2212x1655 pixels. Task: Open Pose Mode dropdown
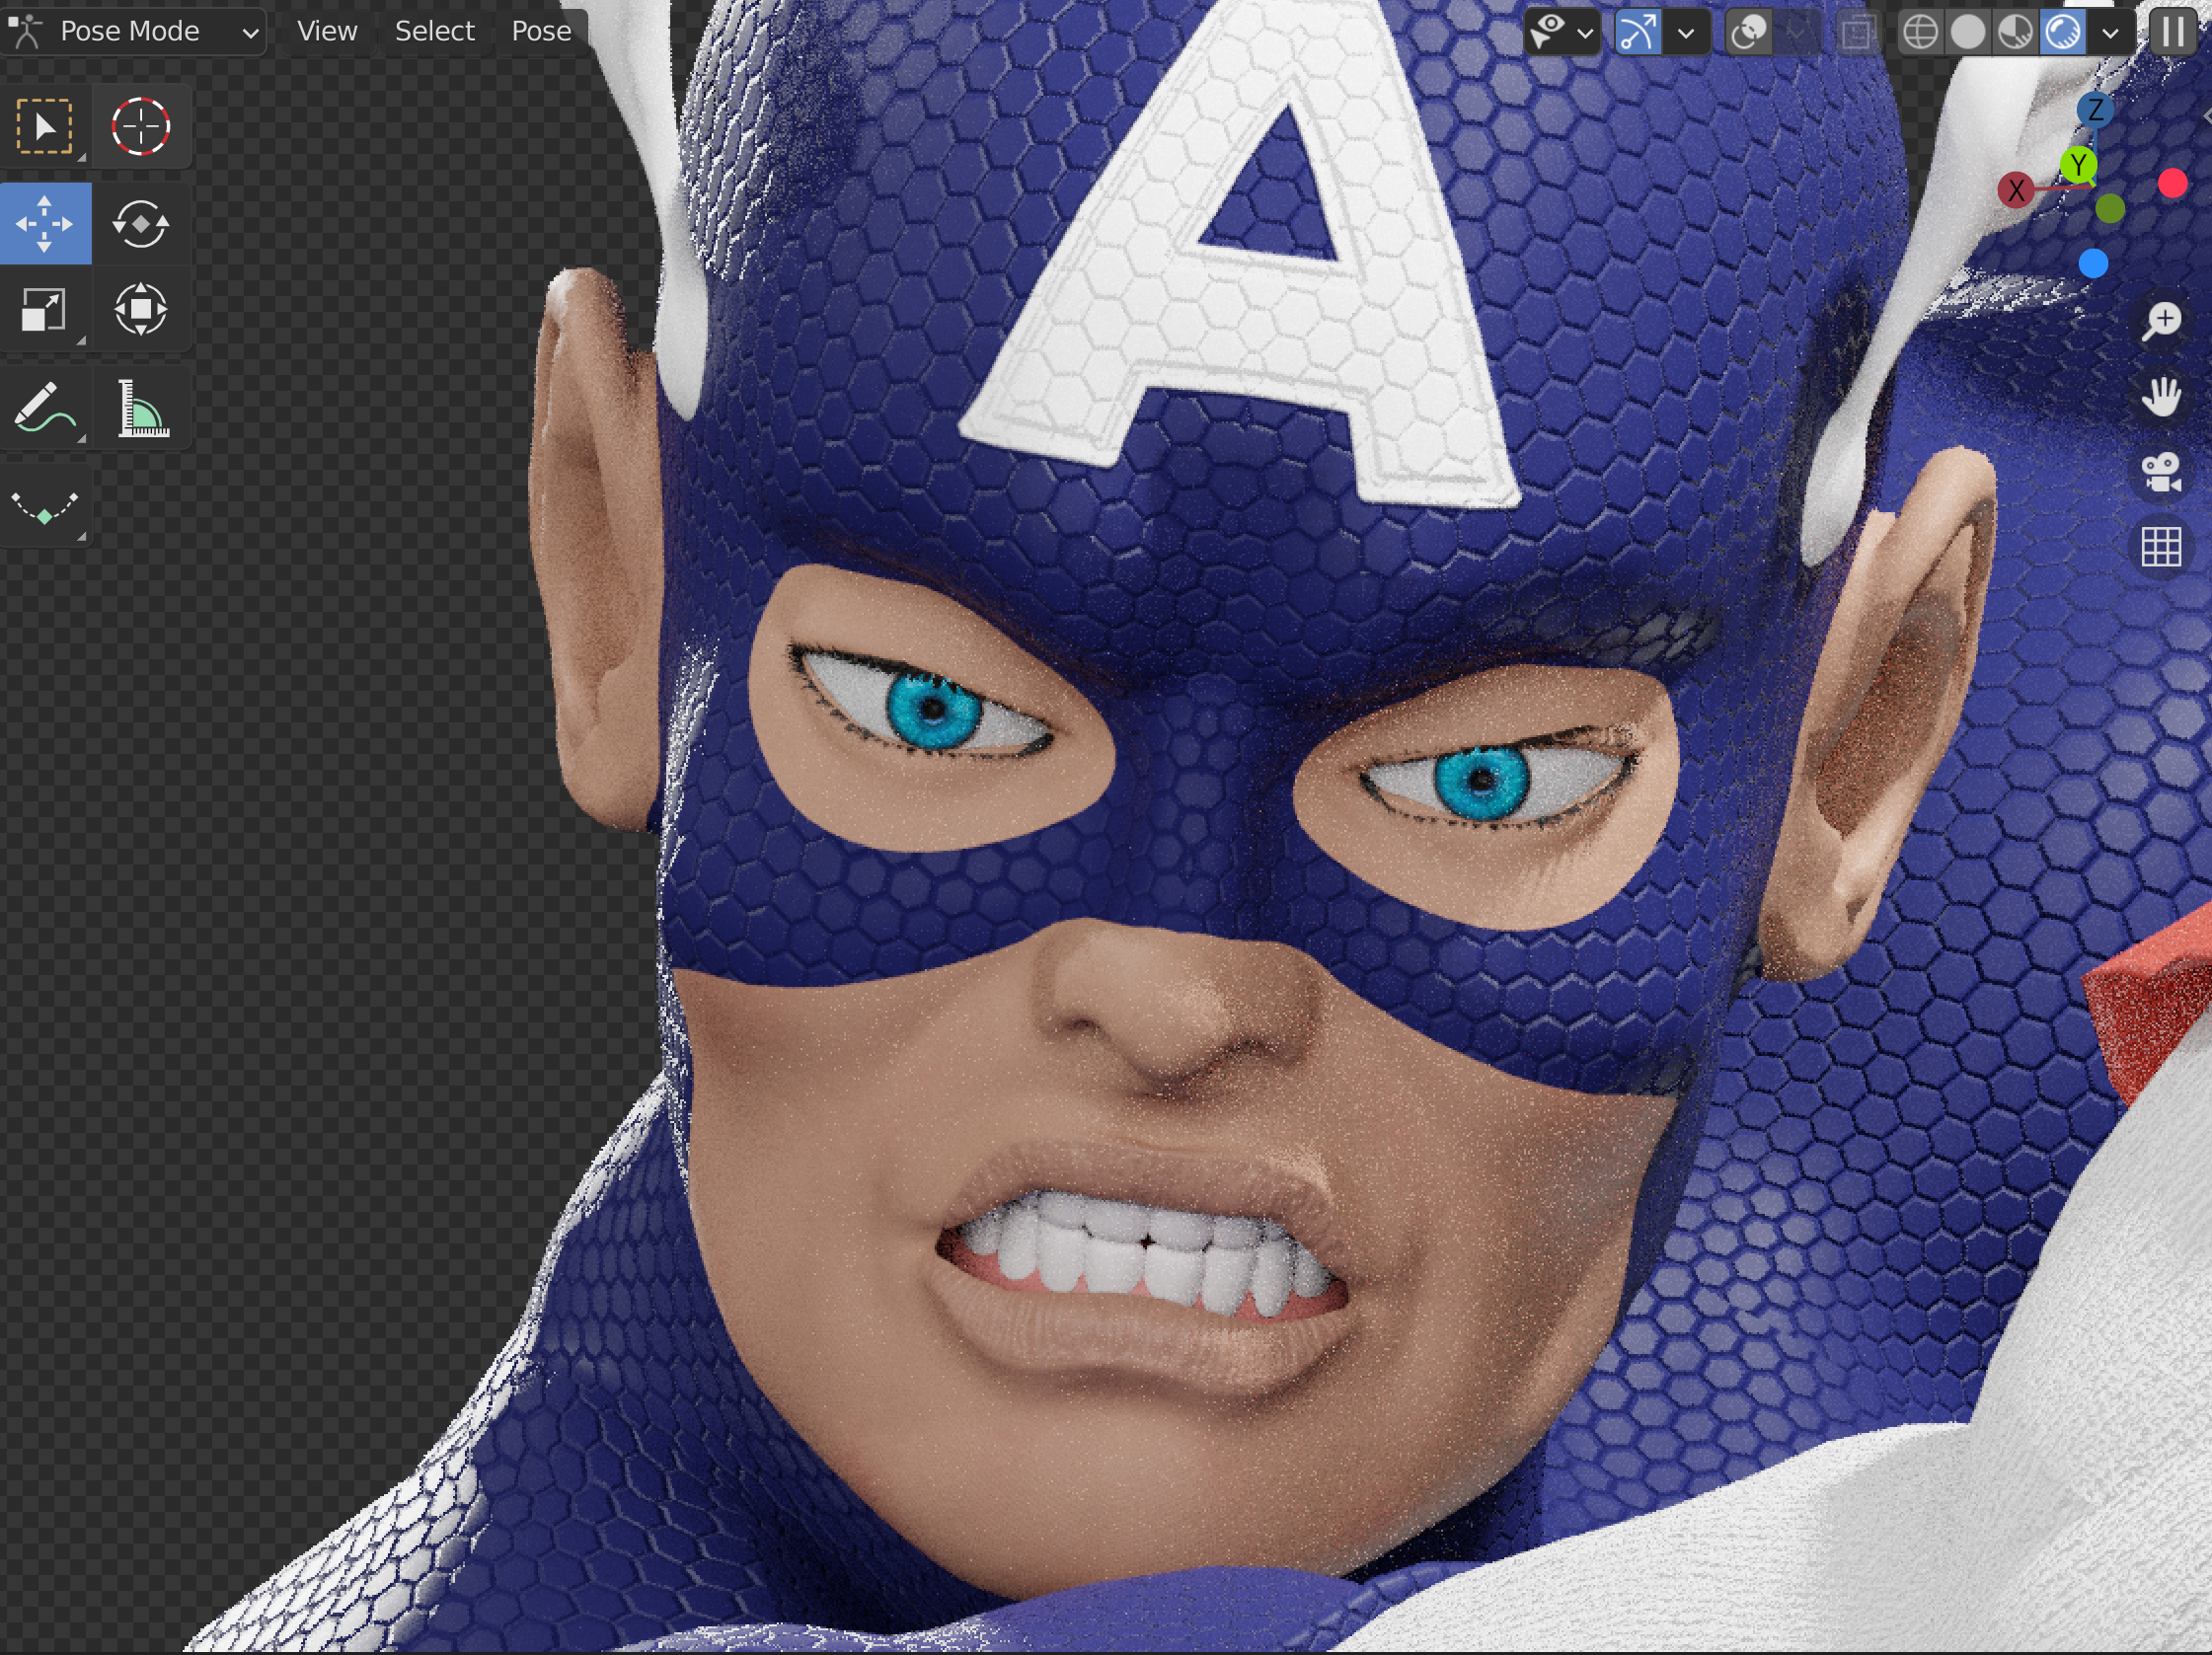point(135,32)
